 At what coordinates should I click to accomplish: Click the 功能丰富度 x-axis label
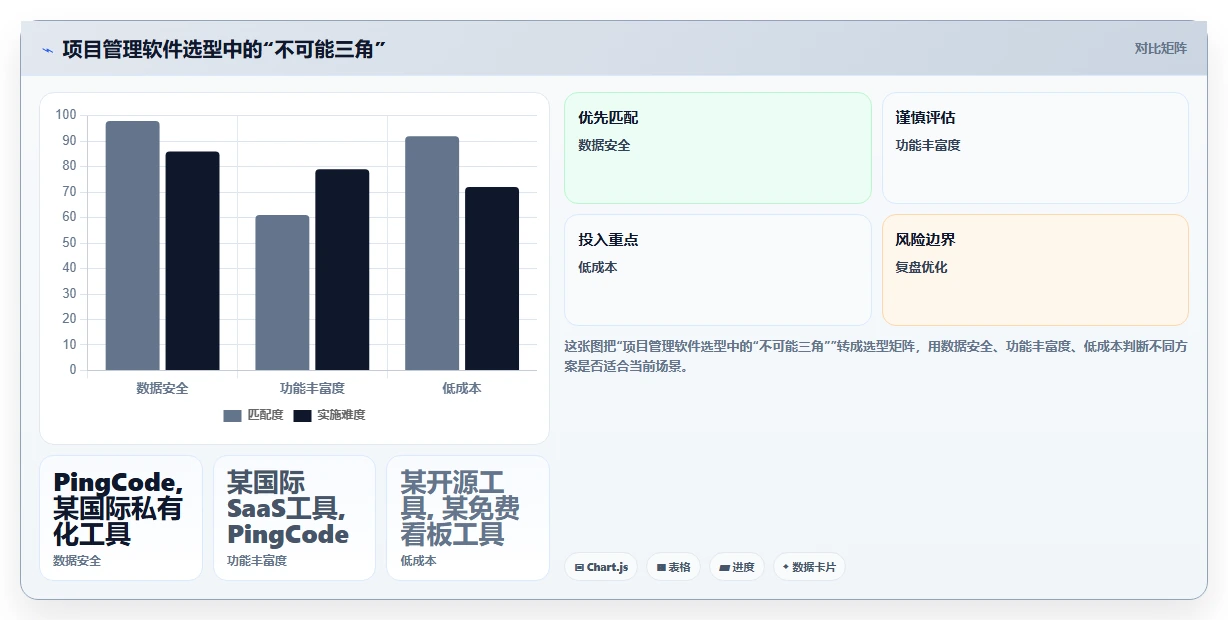312,388
